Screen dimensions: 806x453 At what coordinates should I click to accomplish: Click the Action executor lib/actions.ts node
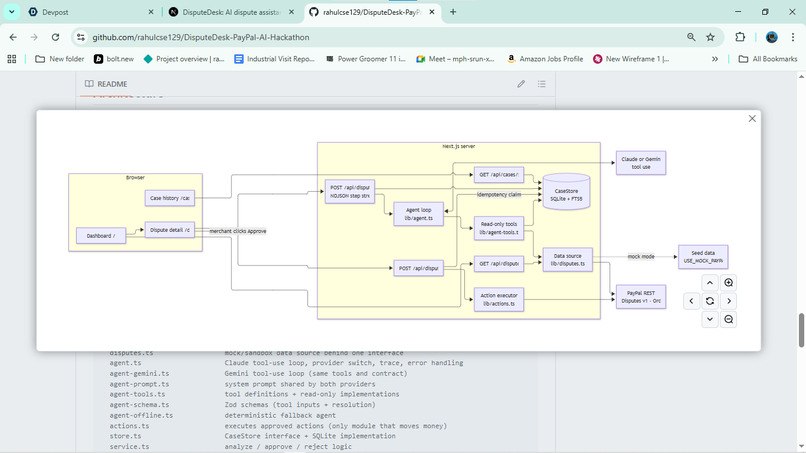[499, 299]
